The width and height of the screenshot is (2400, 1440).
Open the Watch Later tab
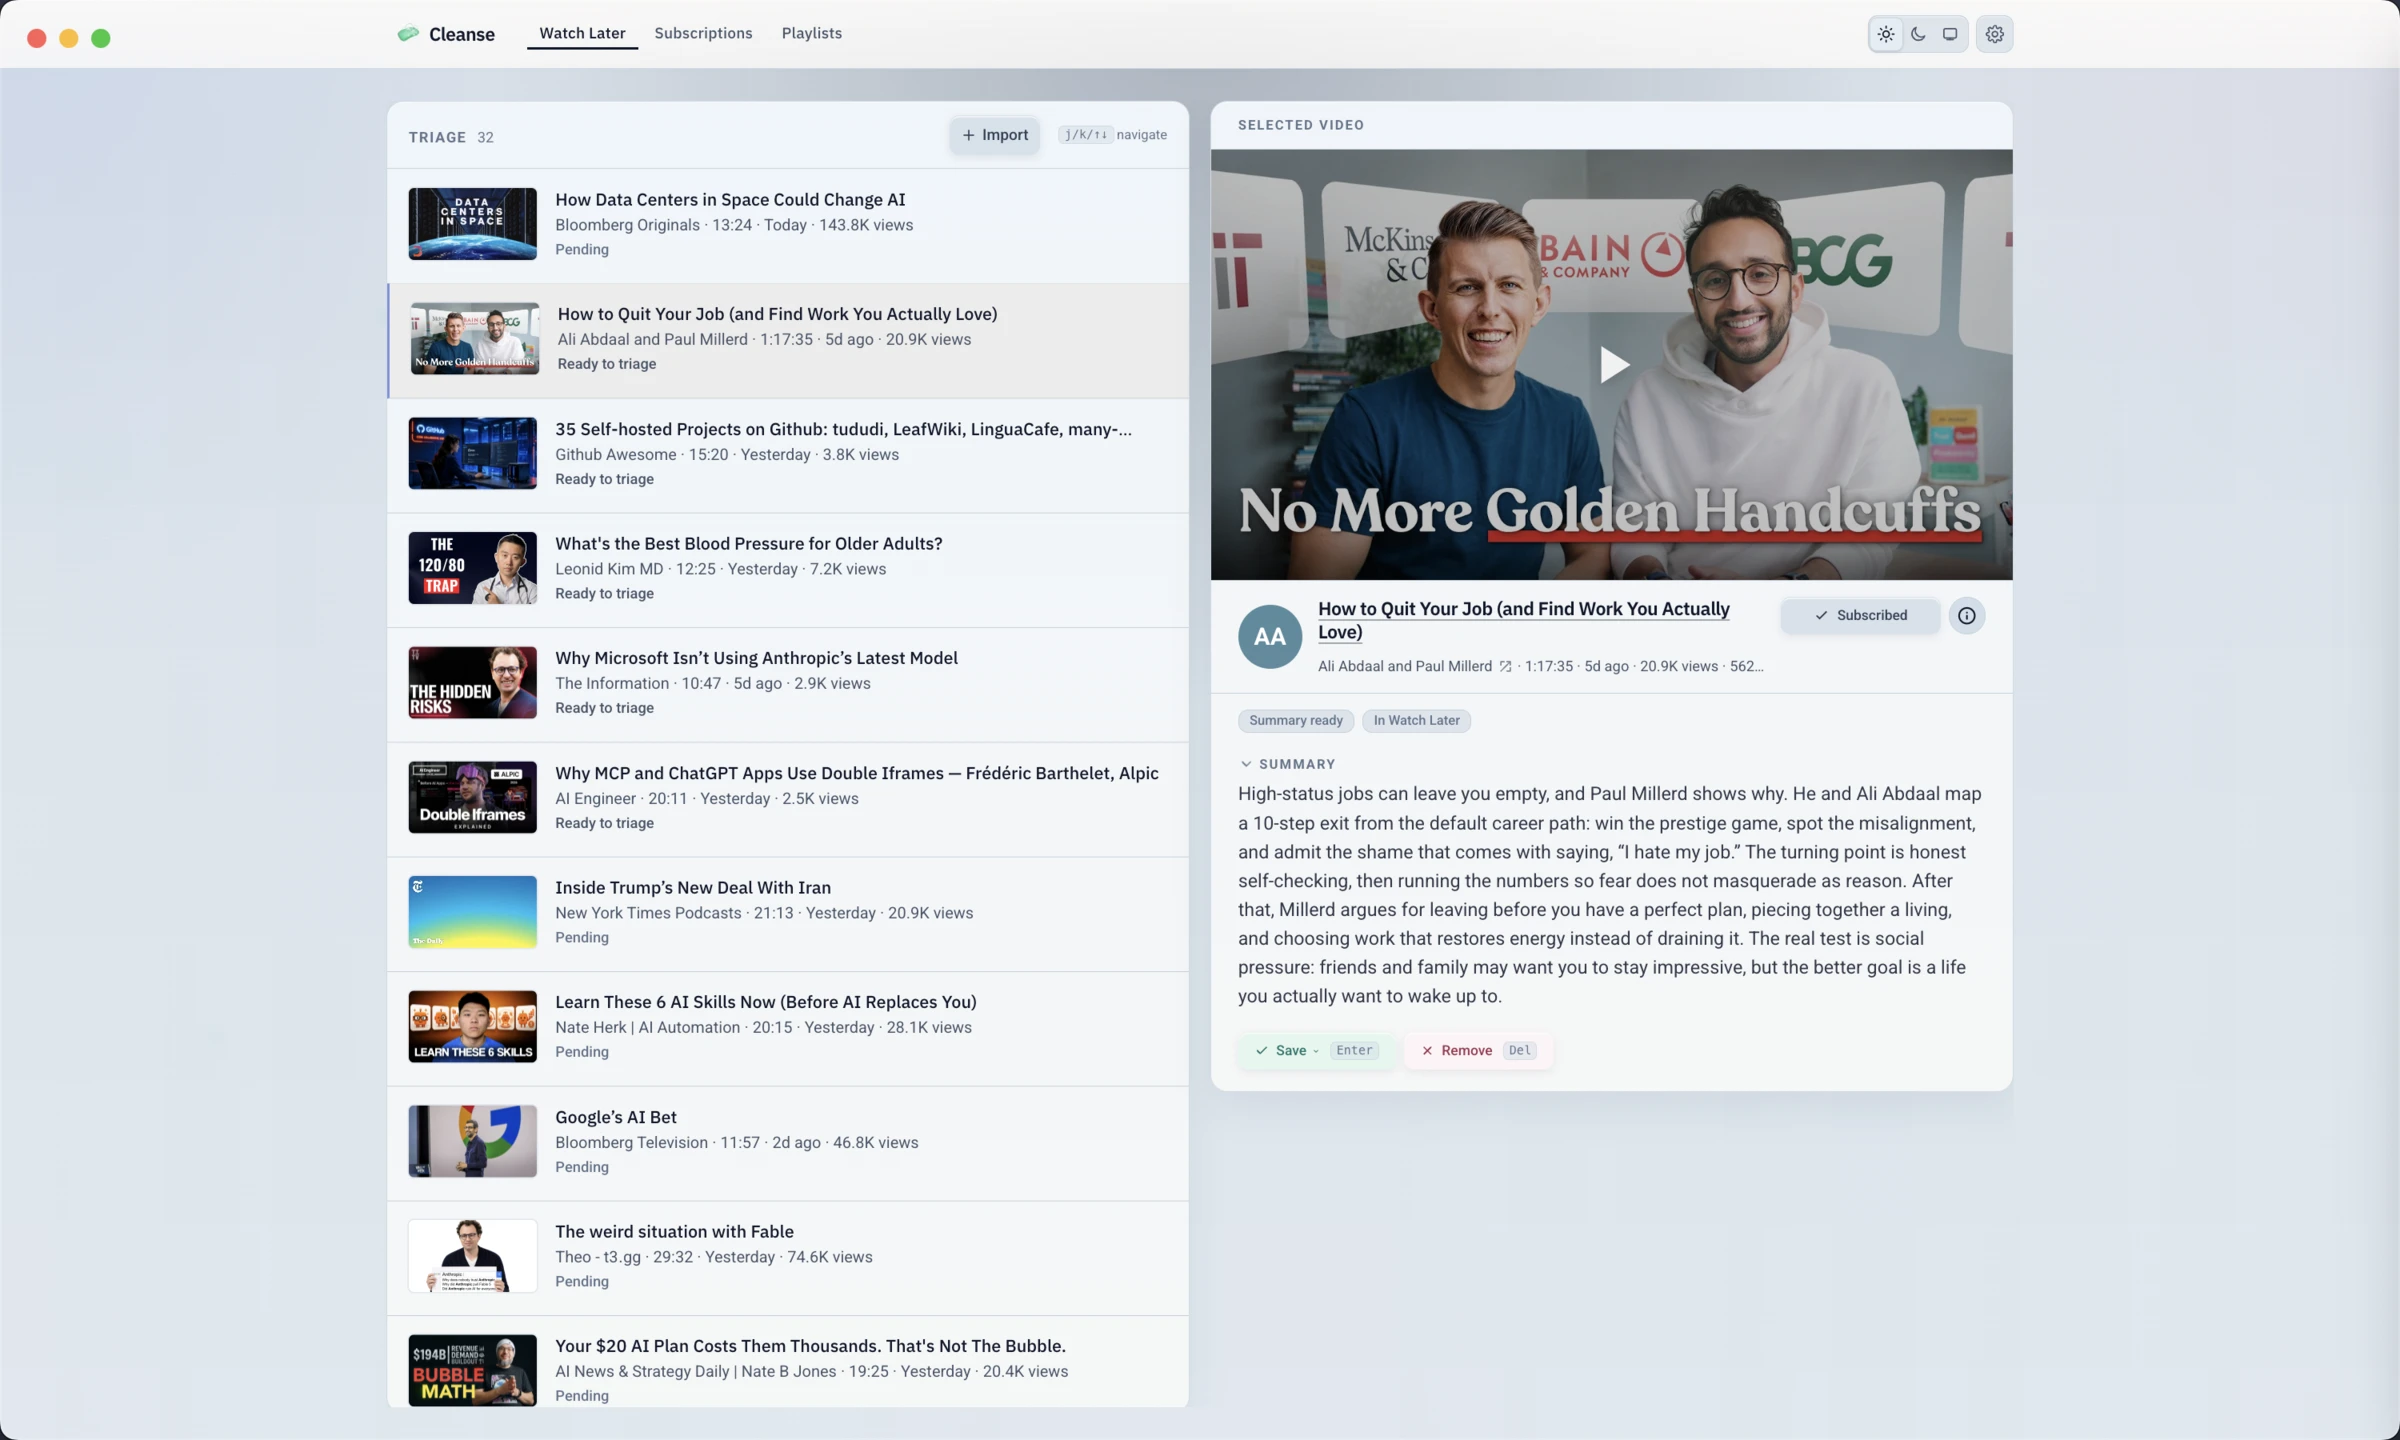click(582, 33)
